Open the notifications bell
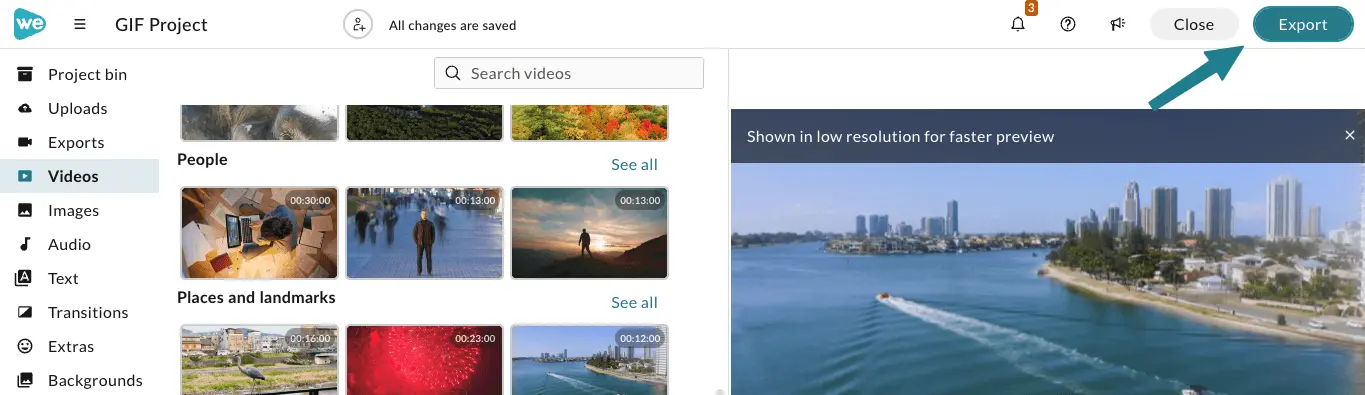The image size is (1365, 395). 1018,25
